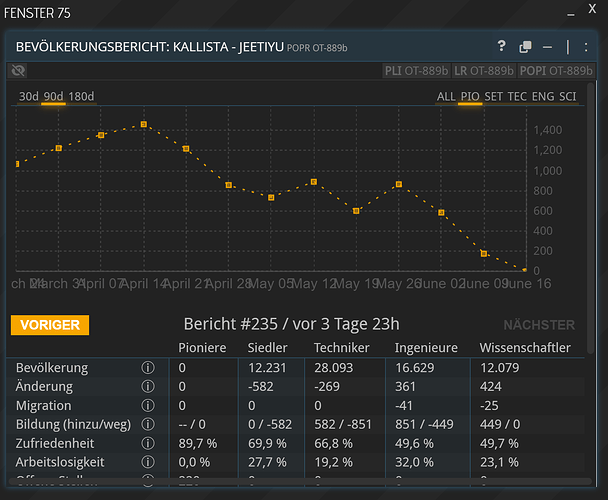The height and width of the screenshot is (500, 608).
Task: Click the data point near June 09
Action: [484, 253]
